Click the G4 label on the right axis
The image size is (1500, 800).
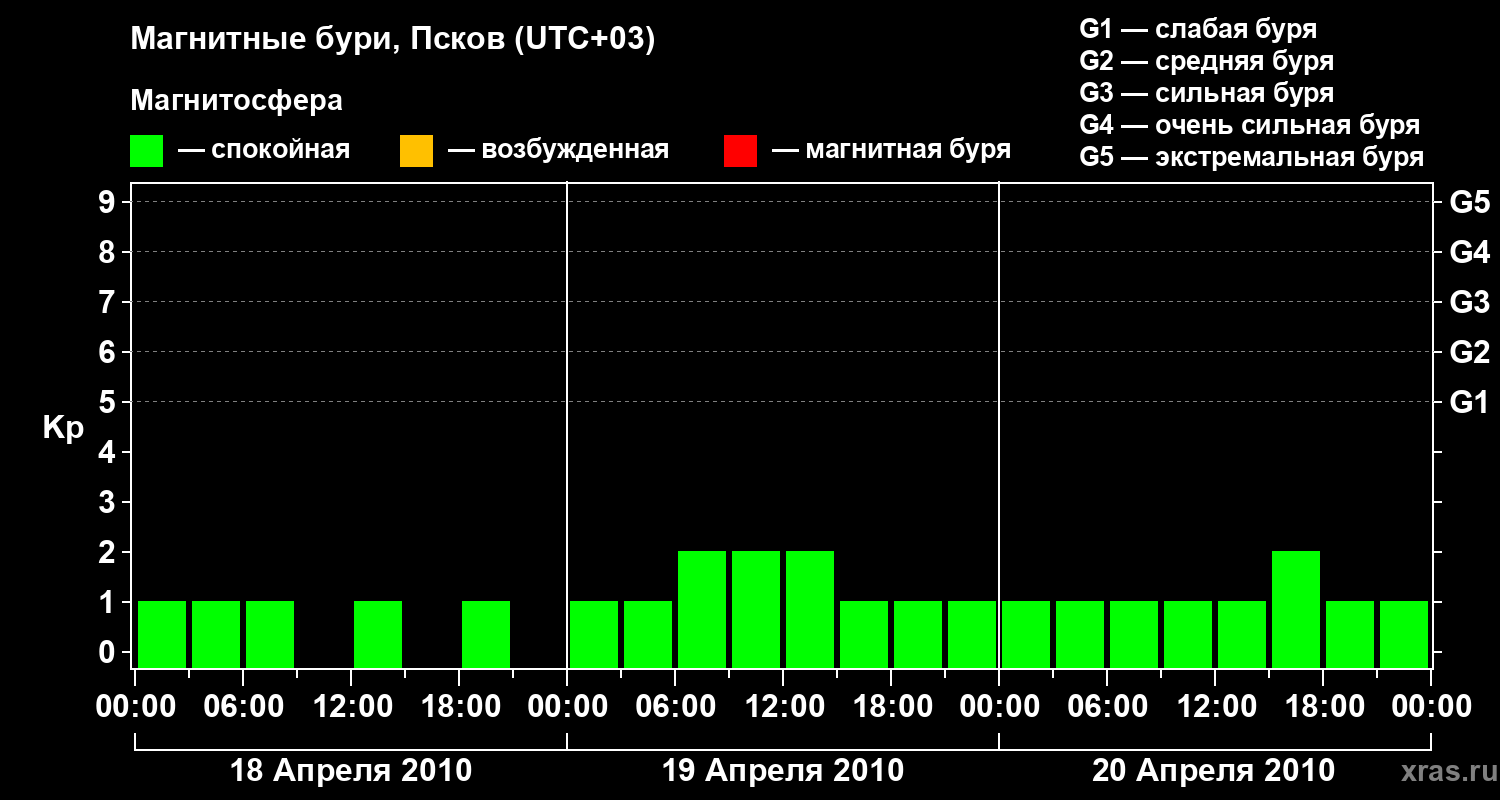[1469, 252]
